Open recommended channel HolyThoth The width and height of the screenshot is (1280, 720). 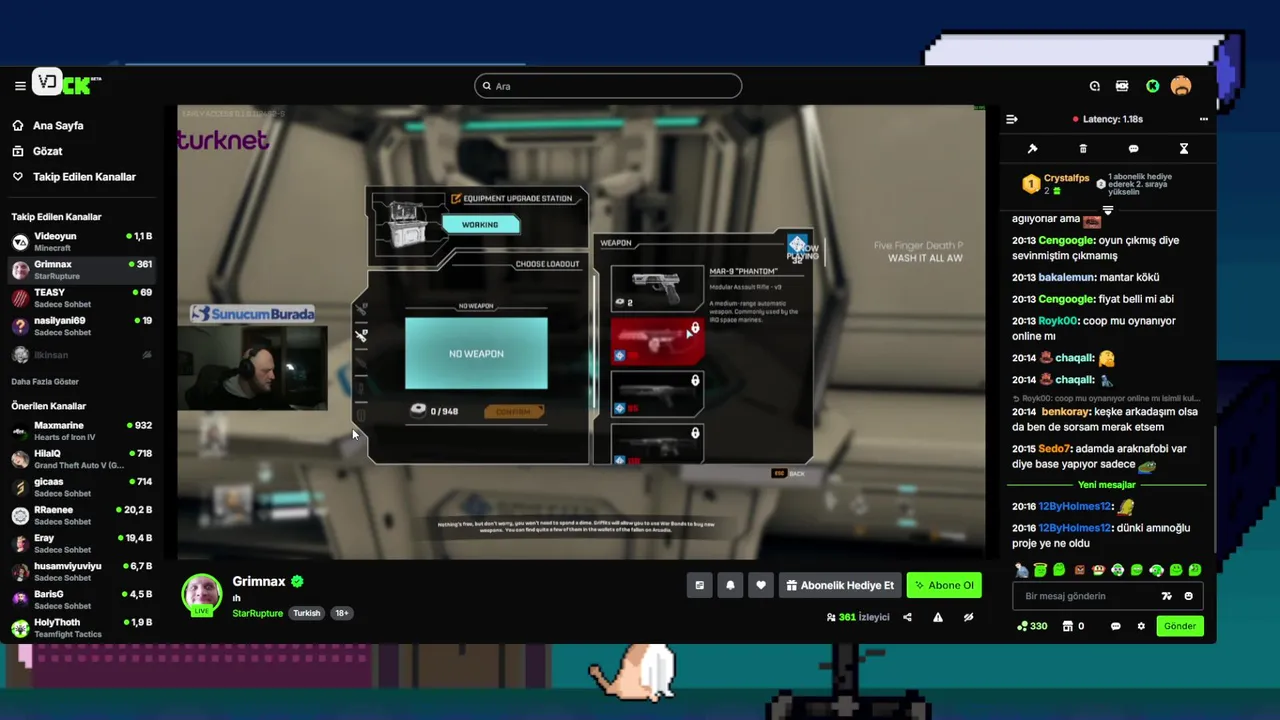82,628
